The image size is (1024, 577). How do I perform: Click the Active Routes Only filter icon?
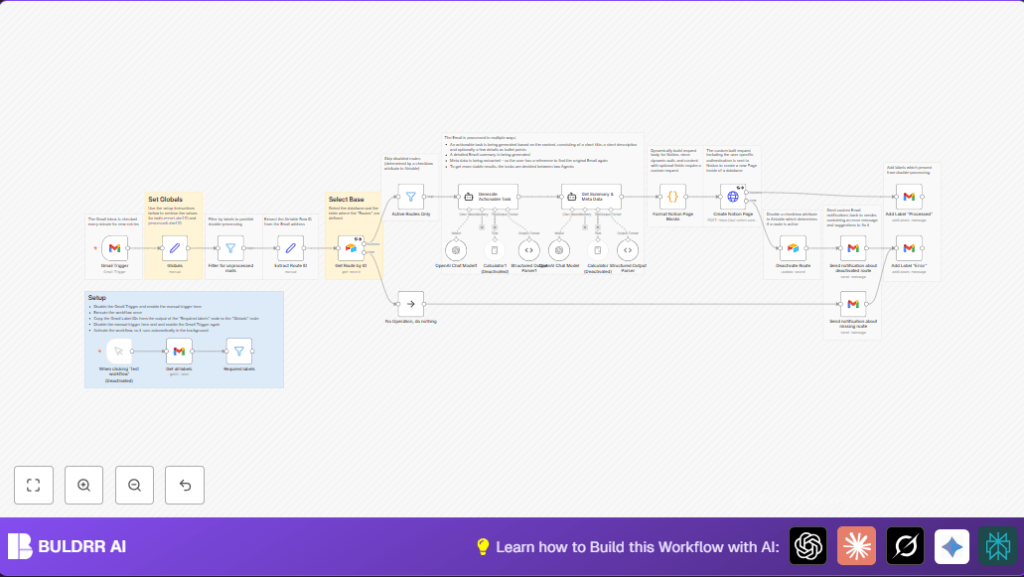410,195
